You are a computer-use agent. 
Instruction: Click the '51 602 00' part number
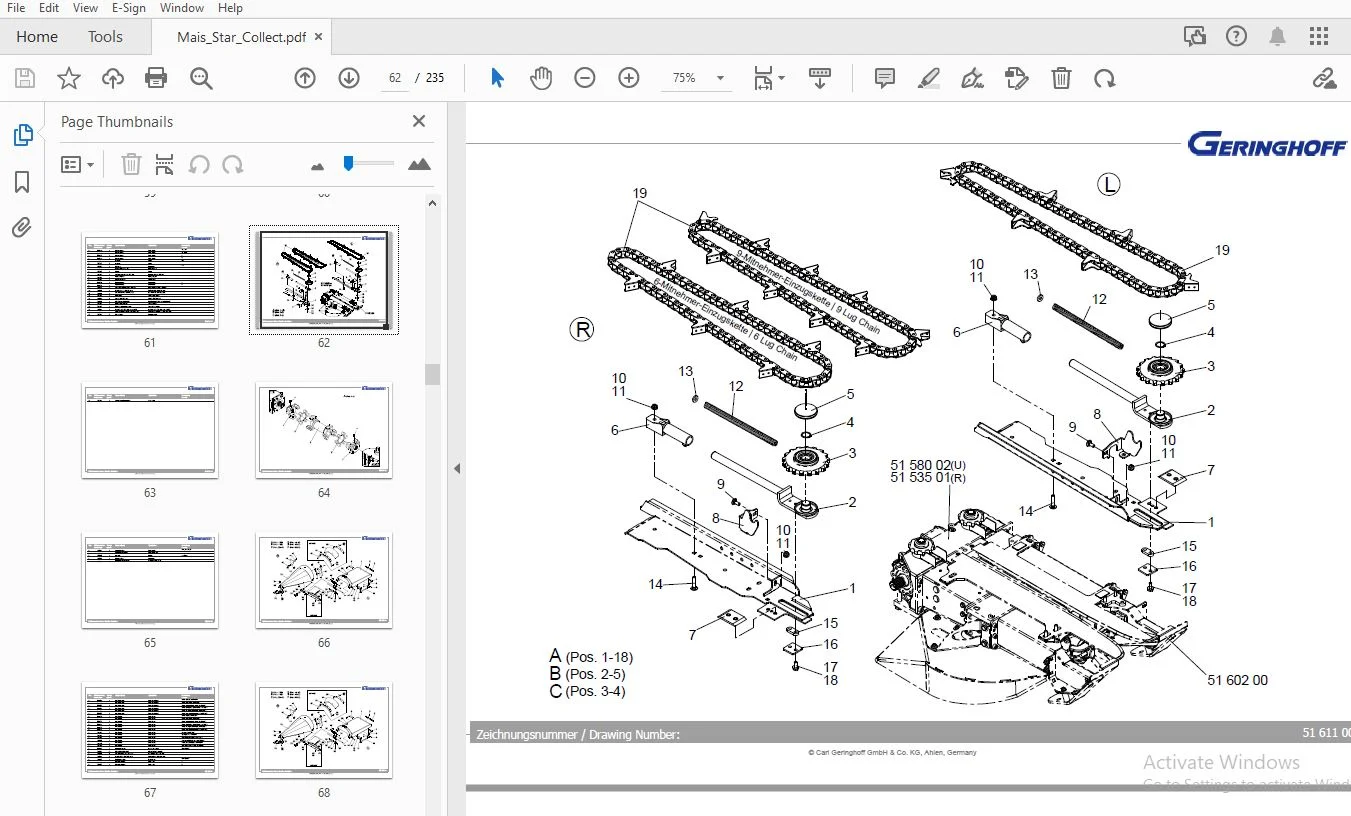pyautogui.click(x=1237, y=680)
